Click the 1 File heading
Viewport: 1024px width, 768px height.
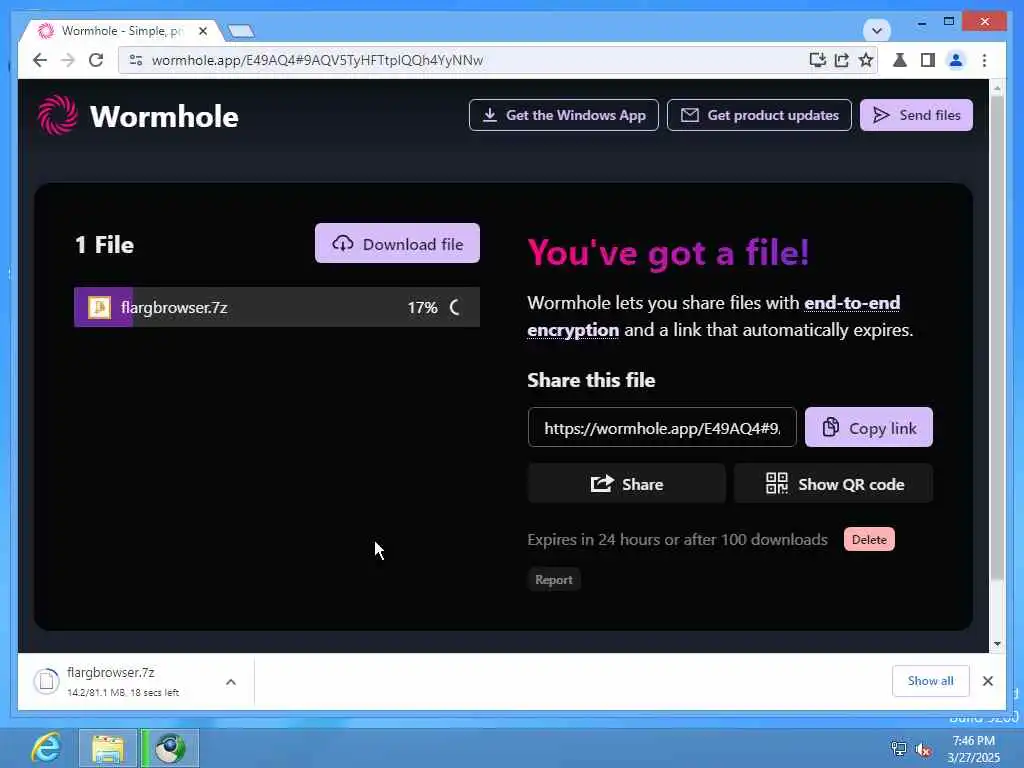(104, 245)
